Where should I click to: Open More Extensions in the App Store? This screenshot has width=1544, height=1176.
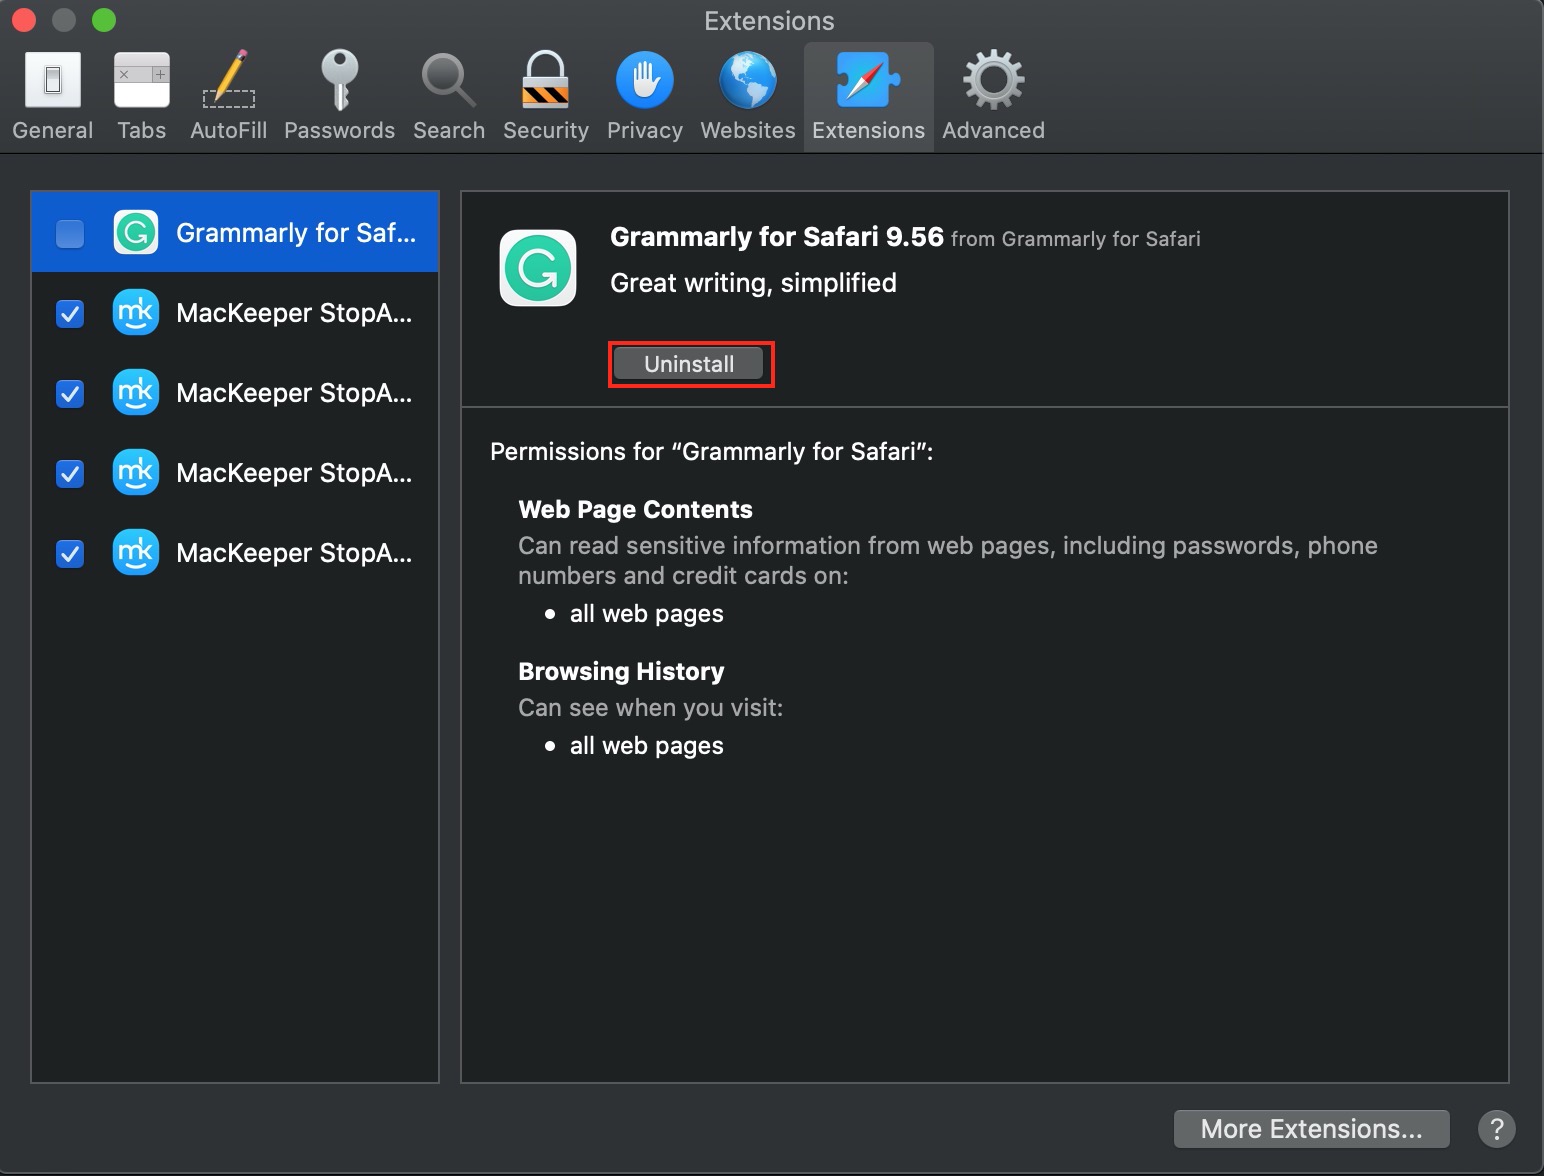pos(1311,1129)
